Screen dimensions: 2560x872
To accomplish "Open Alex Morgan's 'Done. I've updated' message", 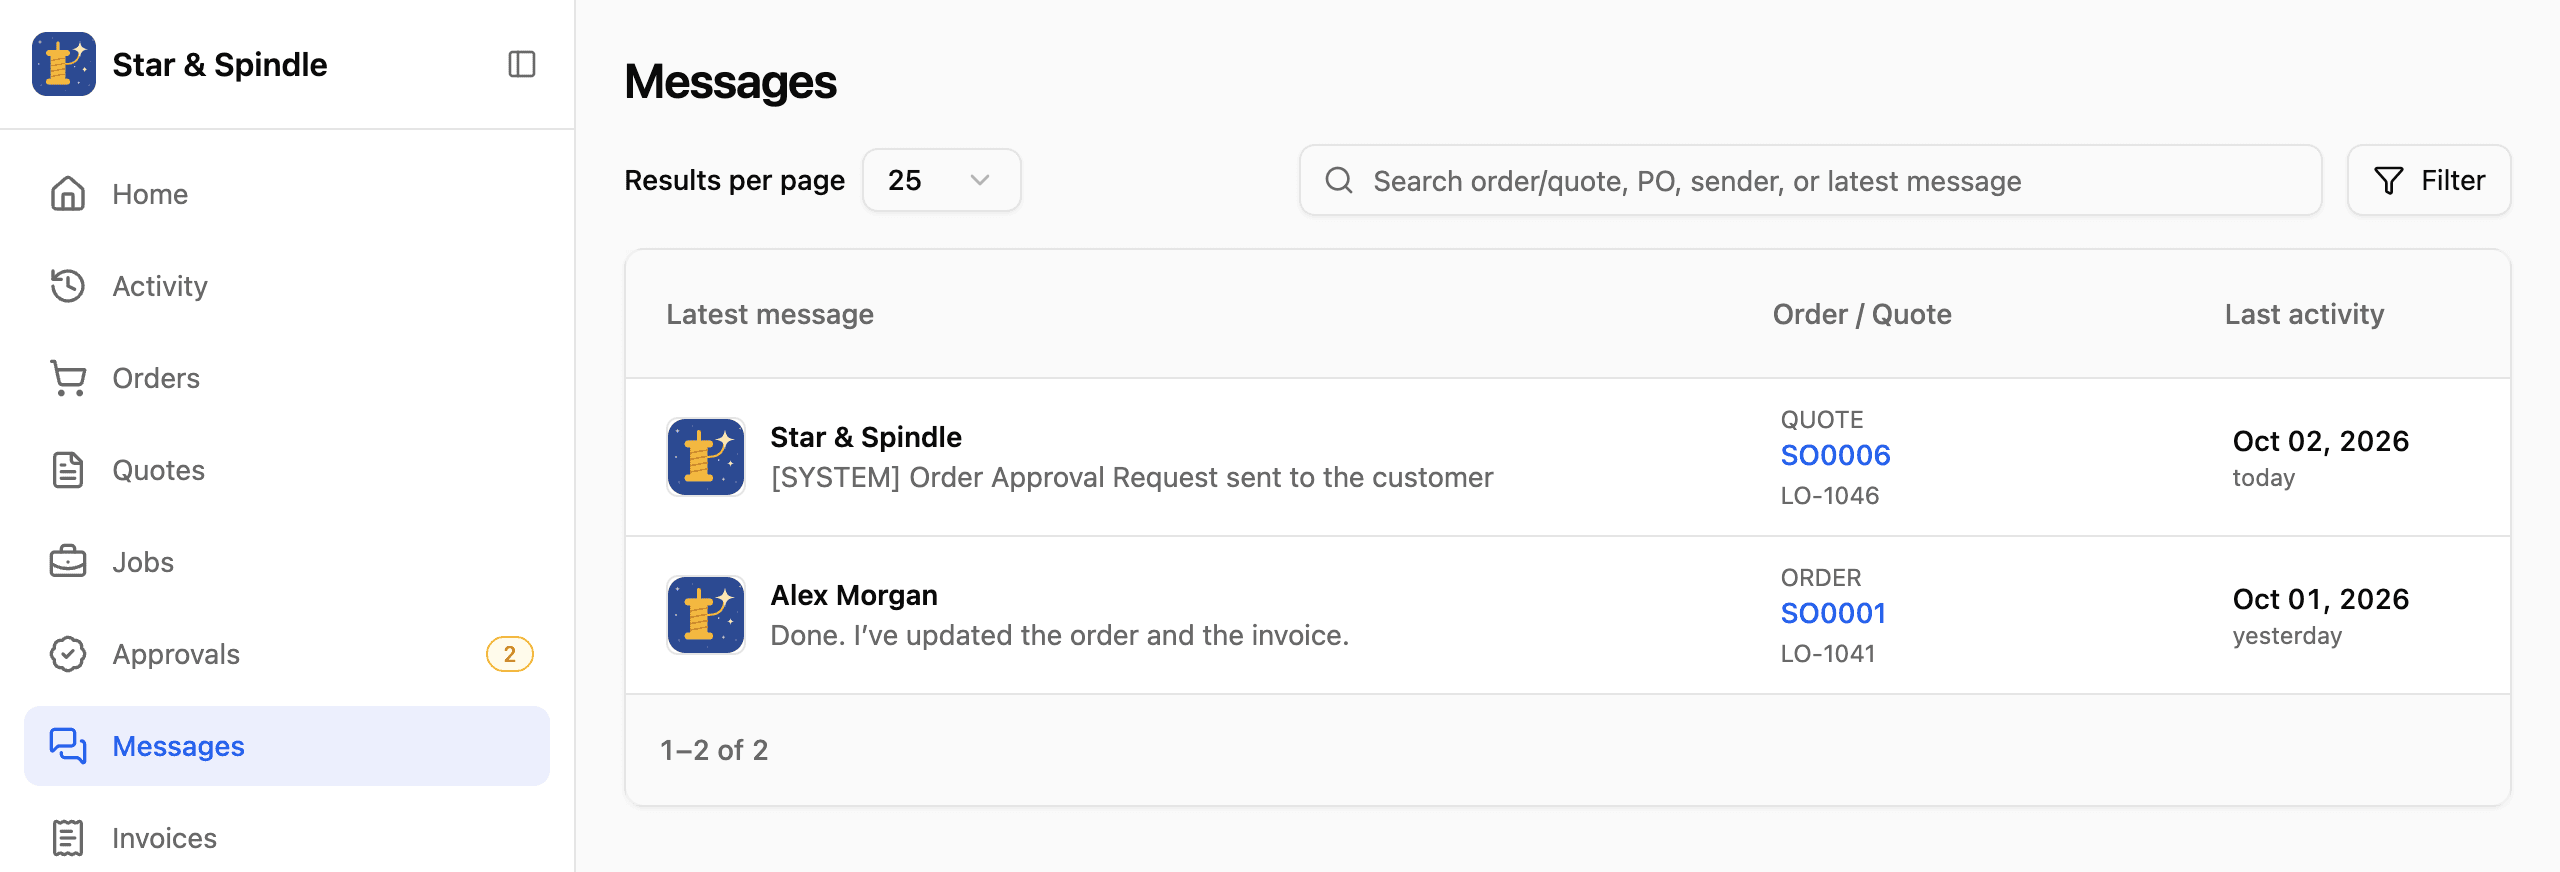I will (x=1060, y=635).
